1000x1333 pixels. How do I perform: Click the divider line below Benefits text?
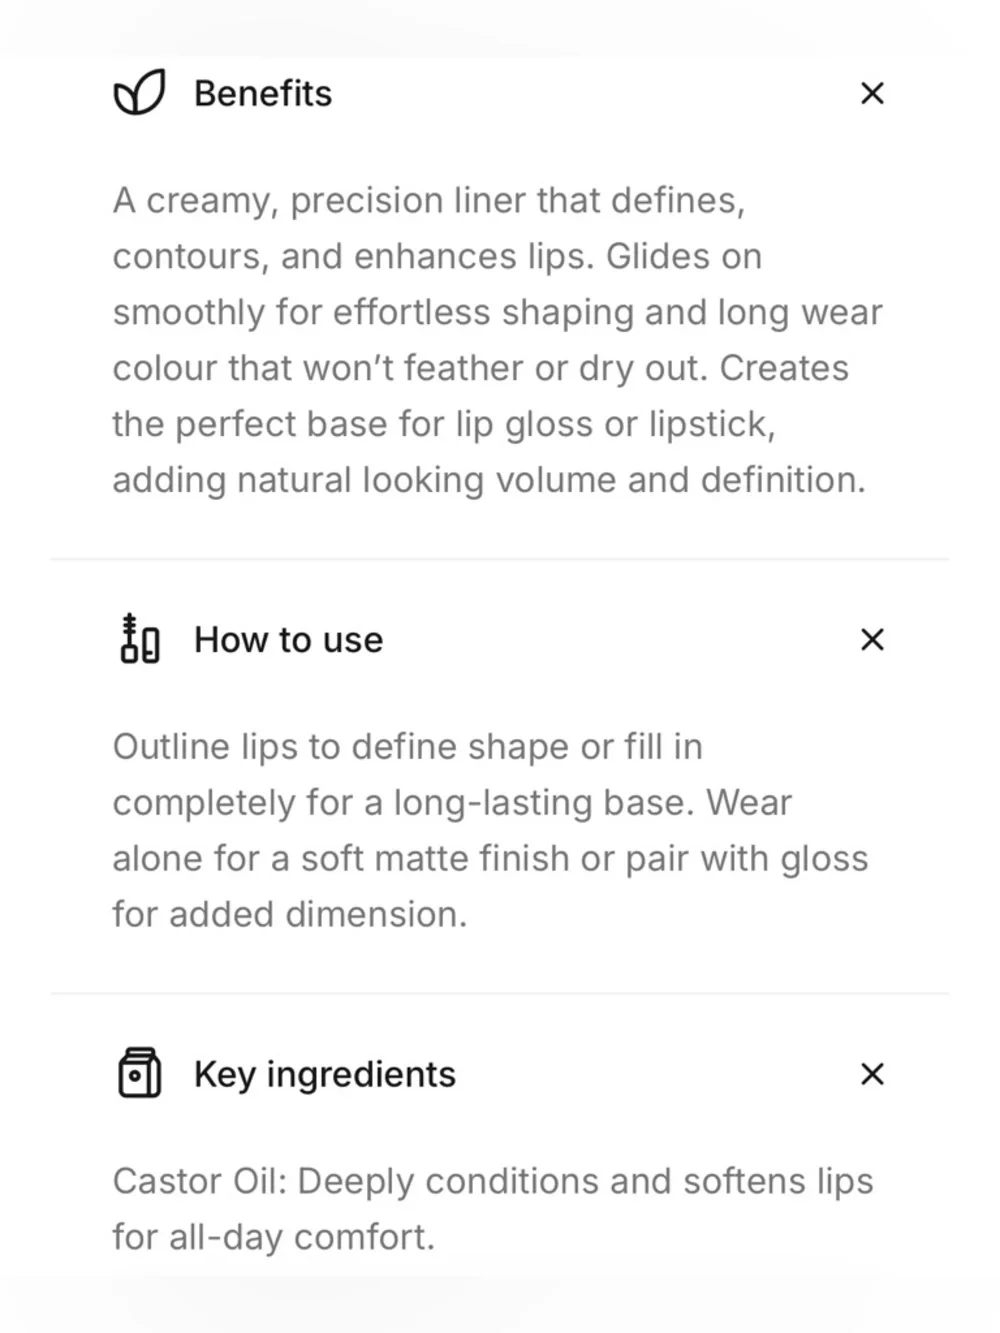500,559
